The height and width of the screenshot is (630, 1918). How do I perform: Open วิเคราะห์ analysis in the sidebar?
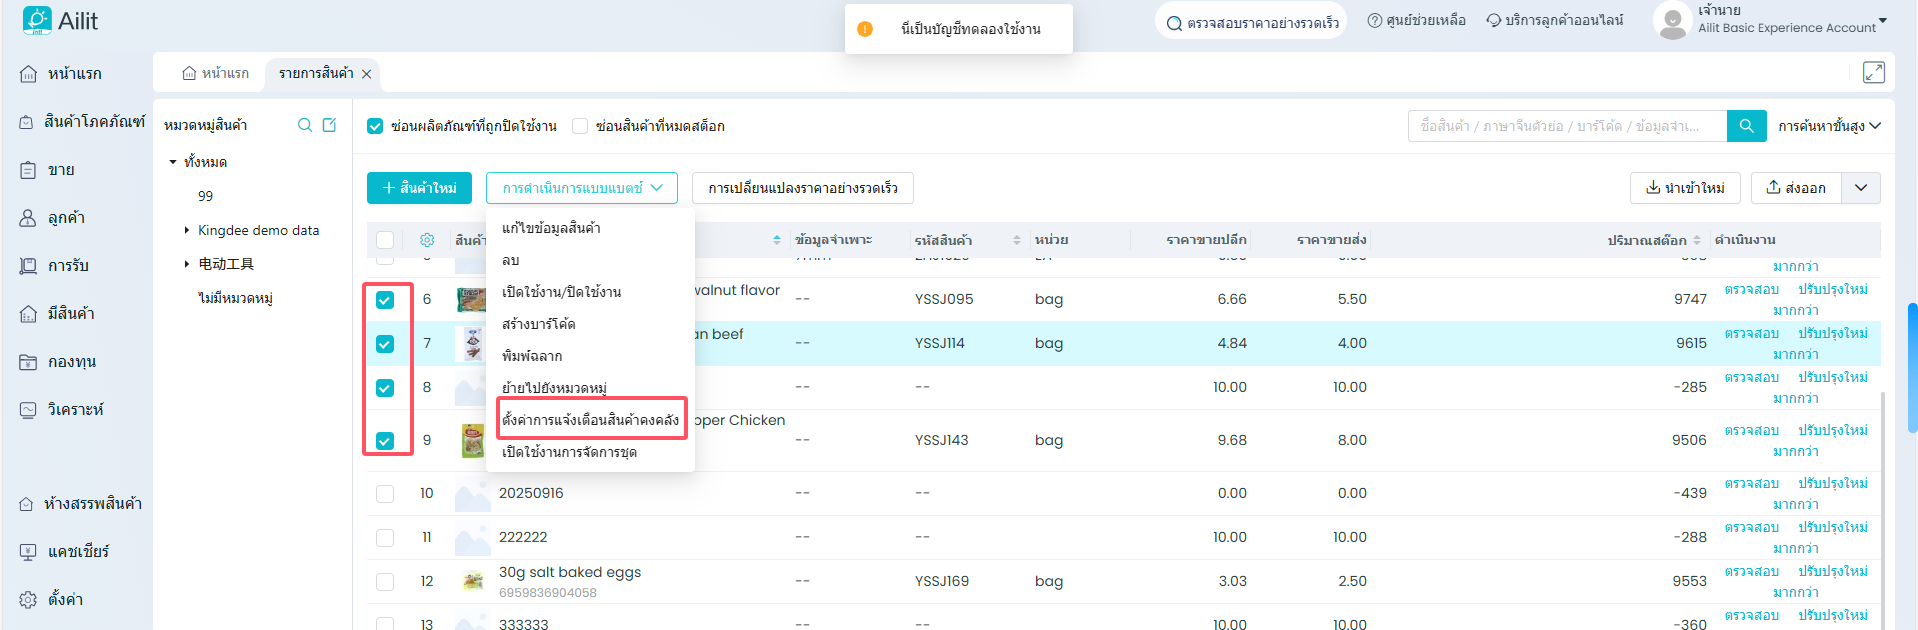[x=75, y=410]
